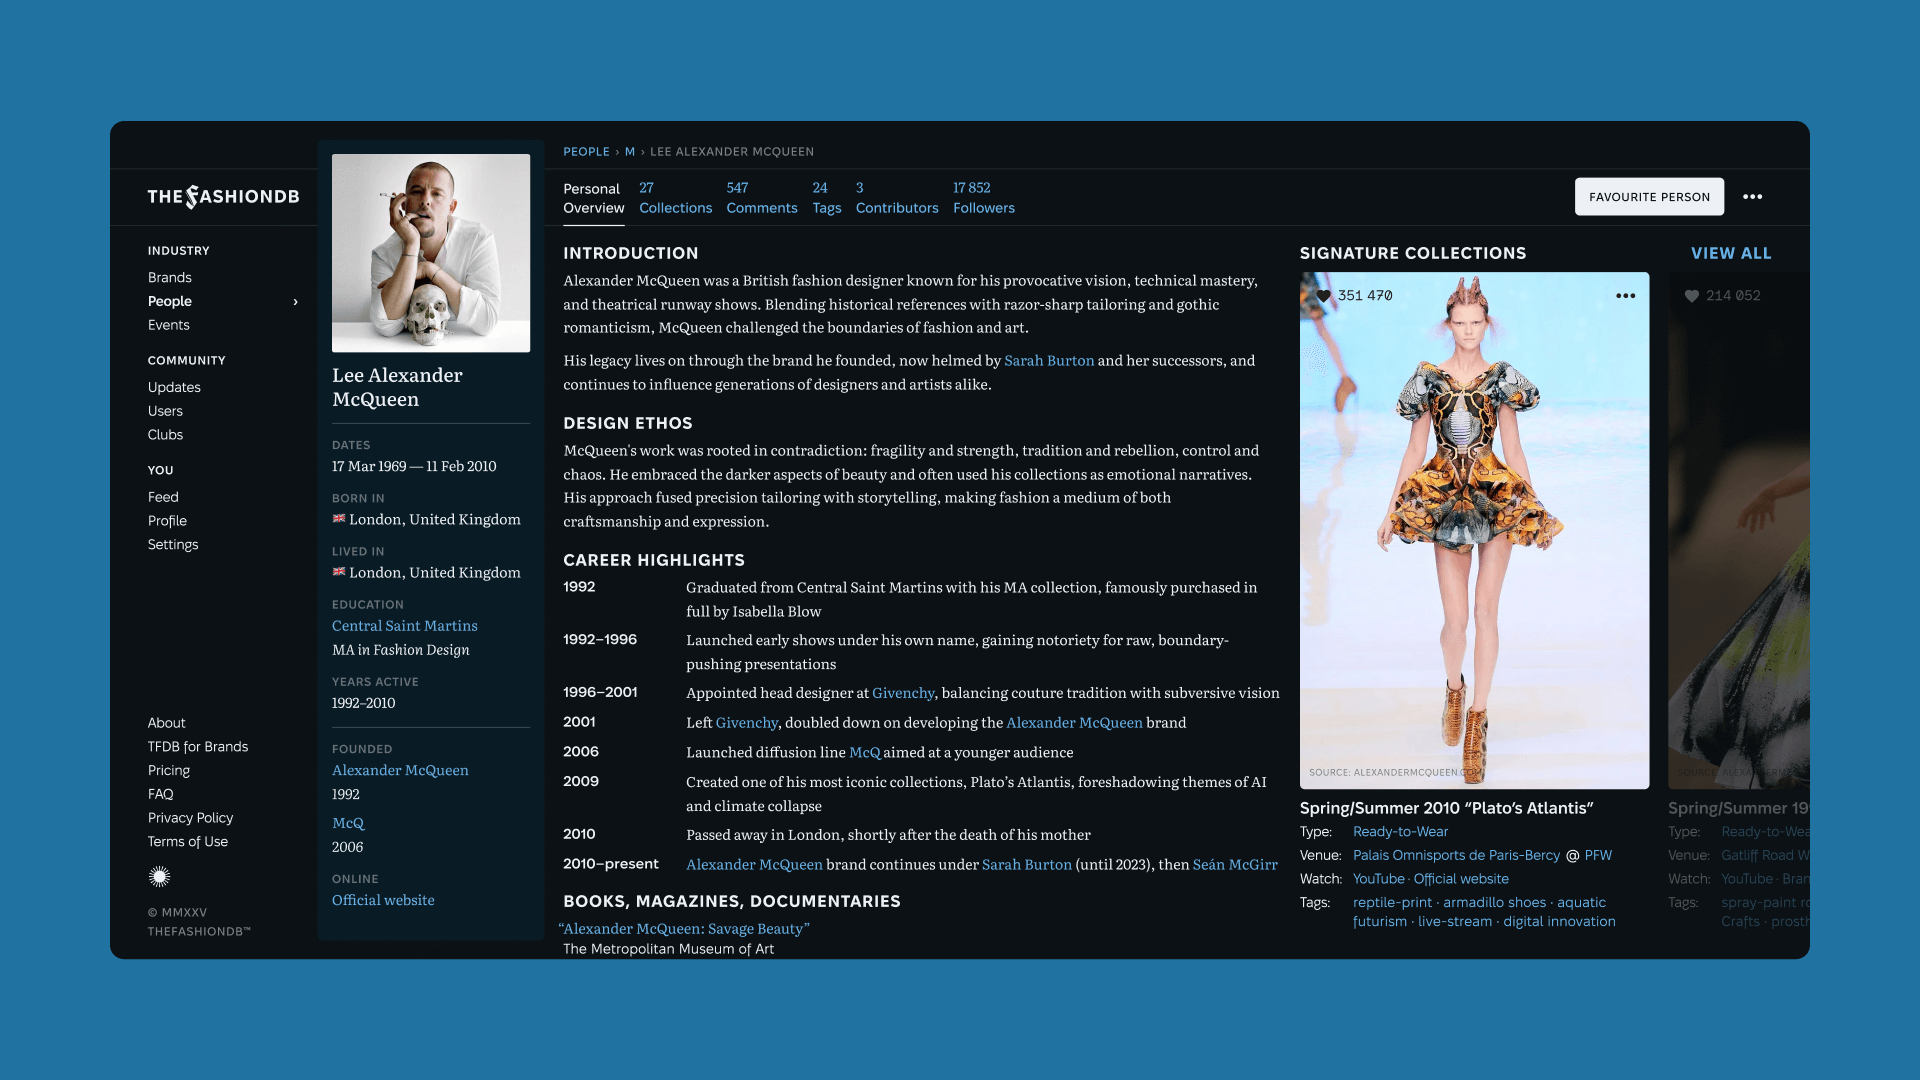The height and width of the screenshot is (1080, 1920).
Task: Click the PFW venue link
Action: pyautogui.click(x=1598, y=856)
